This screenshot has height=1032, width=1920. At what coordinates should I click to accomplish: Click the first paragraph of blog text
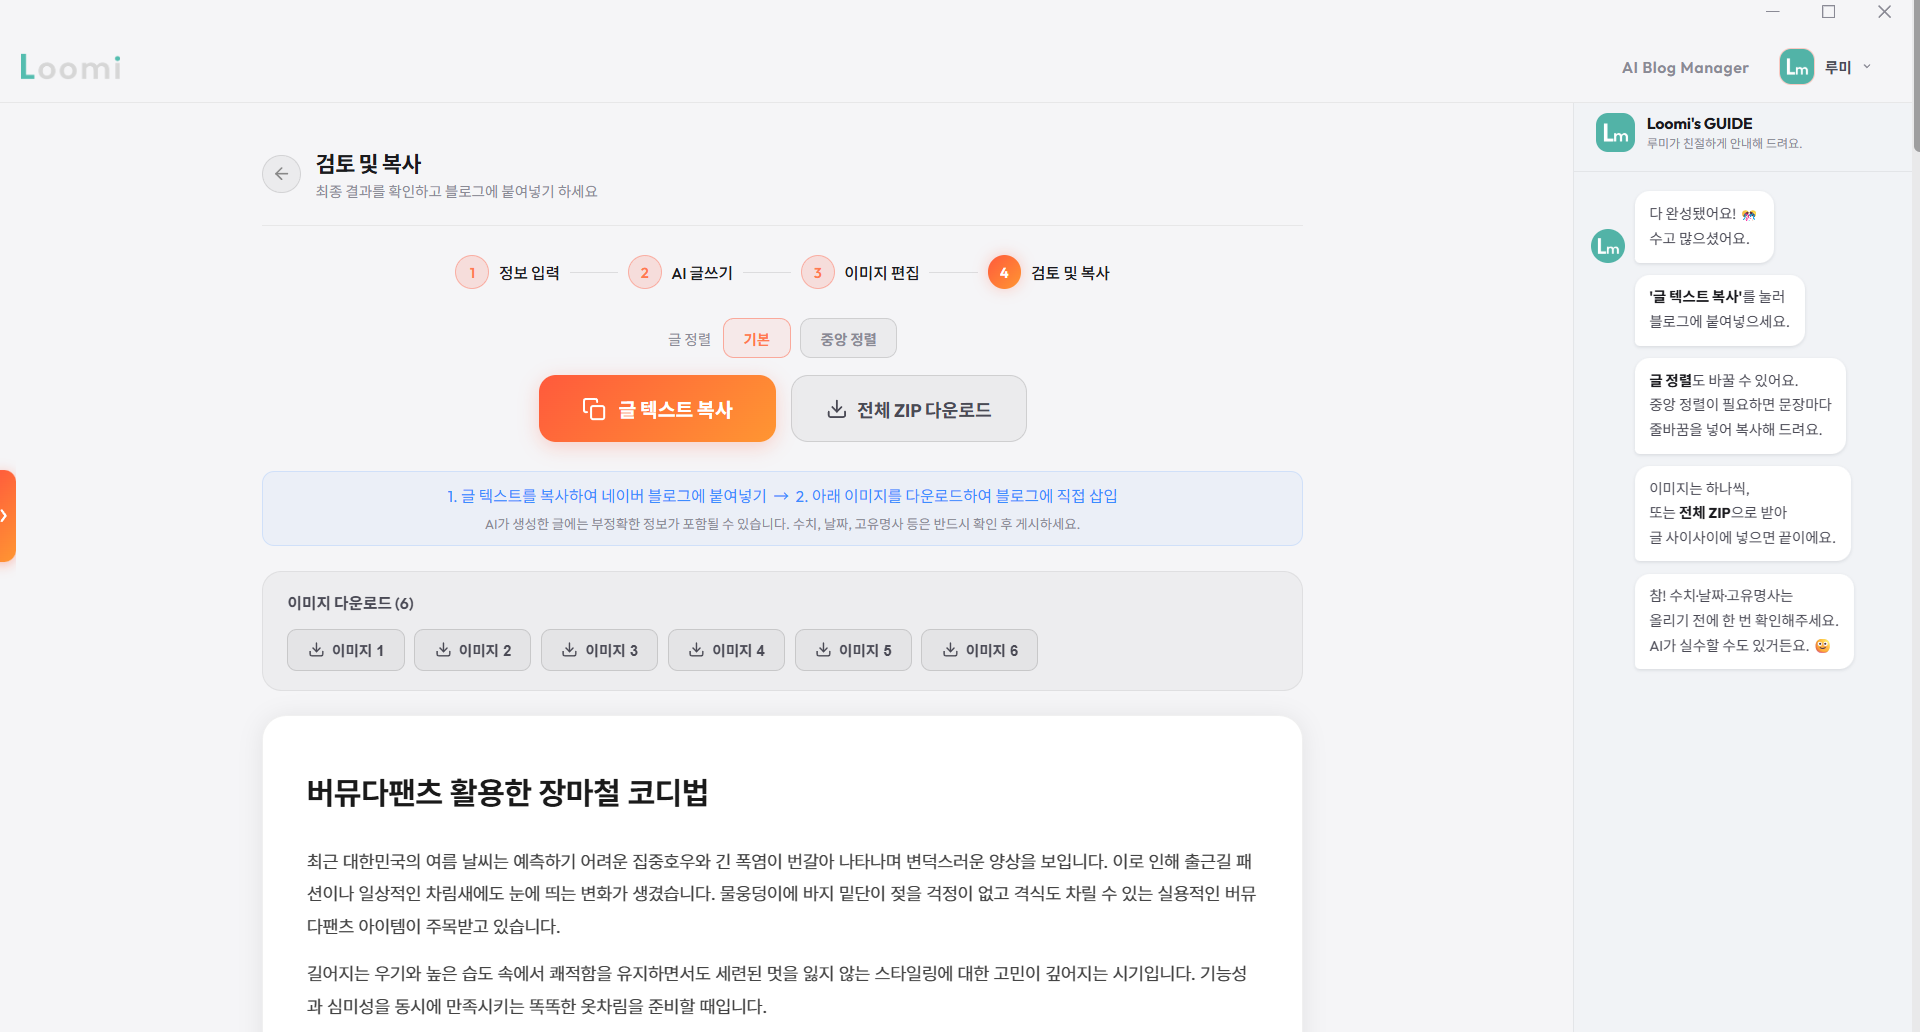781,893
